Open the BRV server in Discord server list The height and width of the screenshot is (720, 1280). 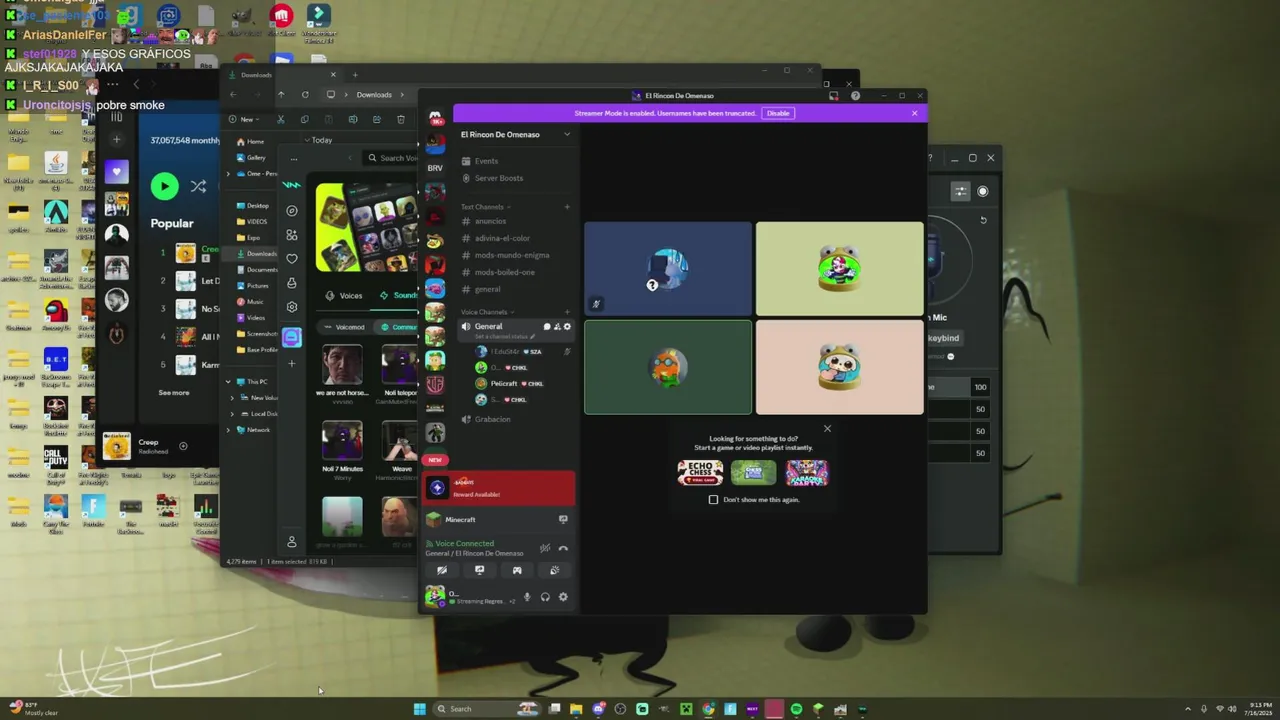coord(435,168)
